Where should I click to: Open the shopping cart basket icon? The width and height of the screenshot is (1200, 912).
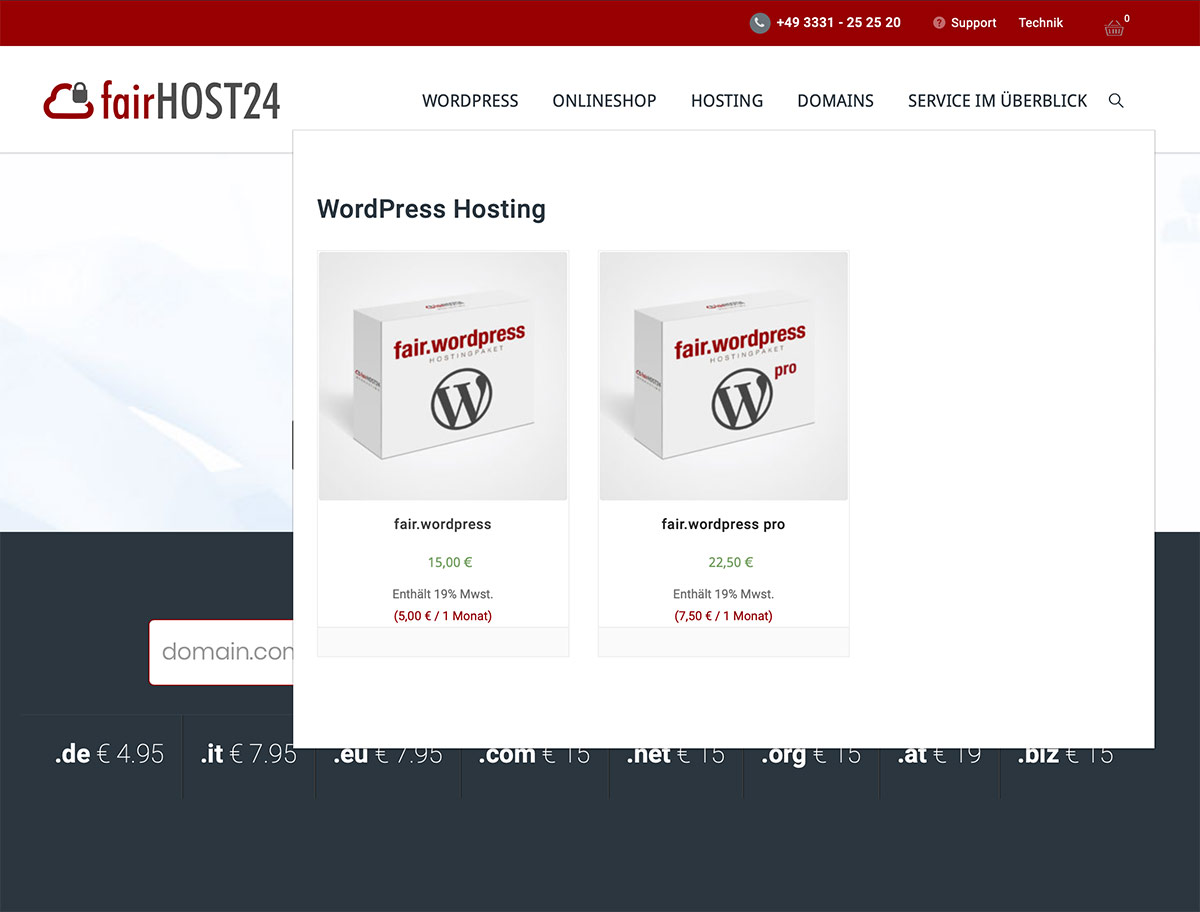pos(1114,27)
